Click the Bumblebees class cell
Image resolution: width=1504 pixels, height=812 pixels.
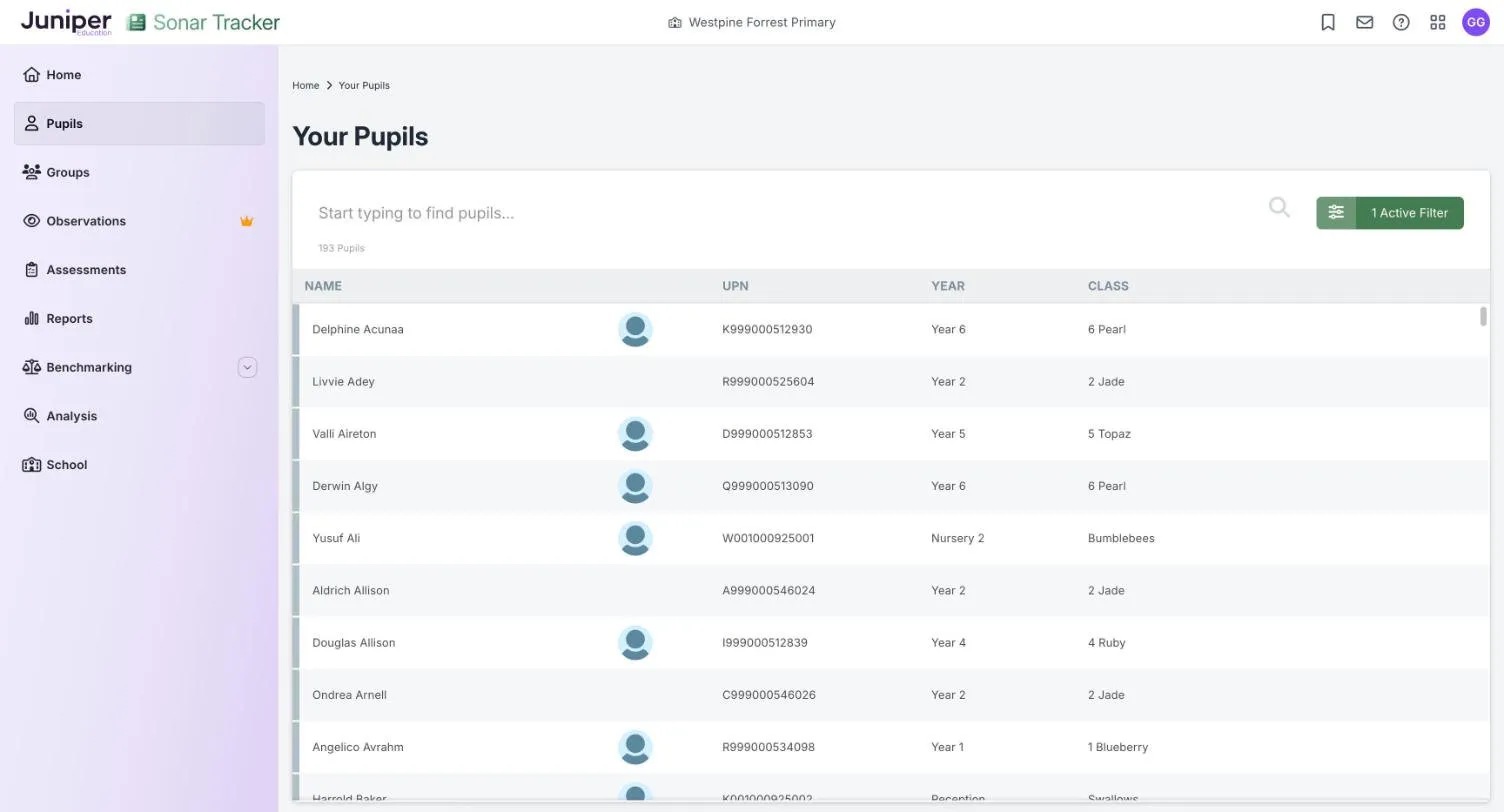coord(1121,538)
